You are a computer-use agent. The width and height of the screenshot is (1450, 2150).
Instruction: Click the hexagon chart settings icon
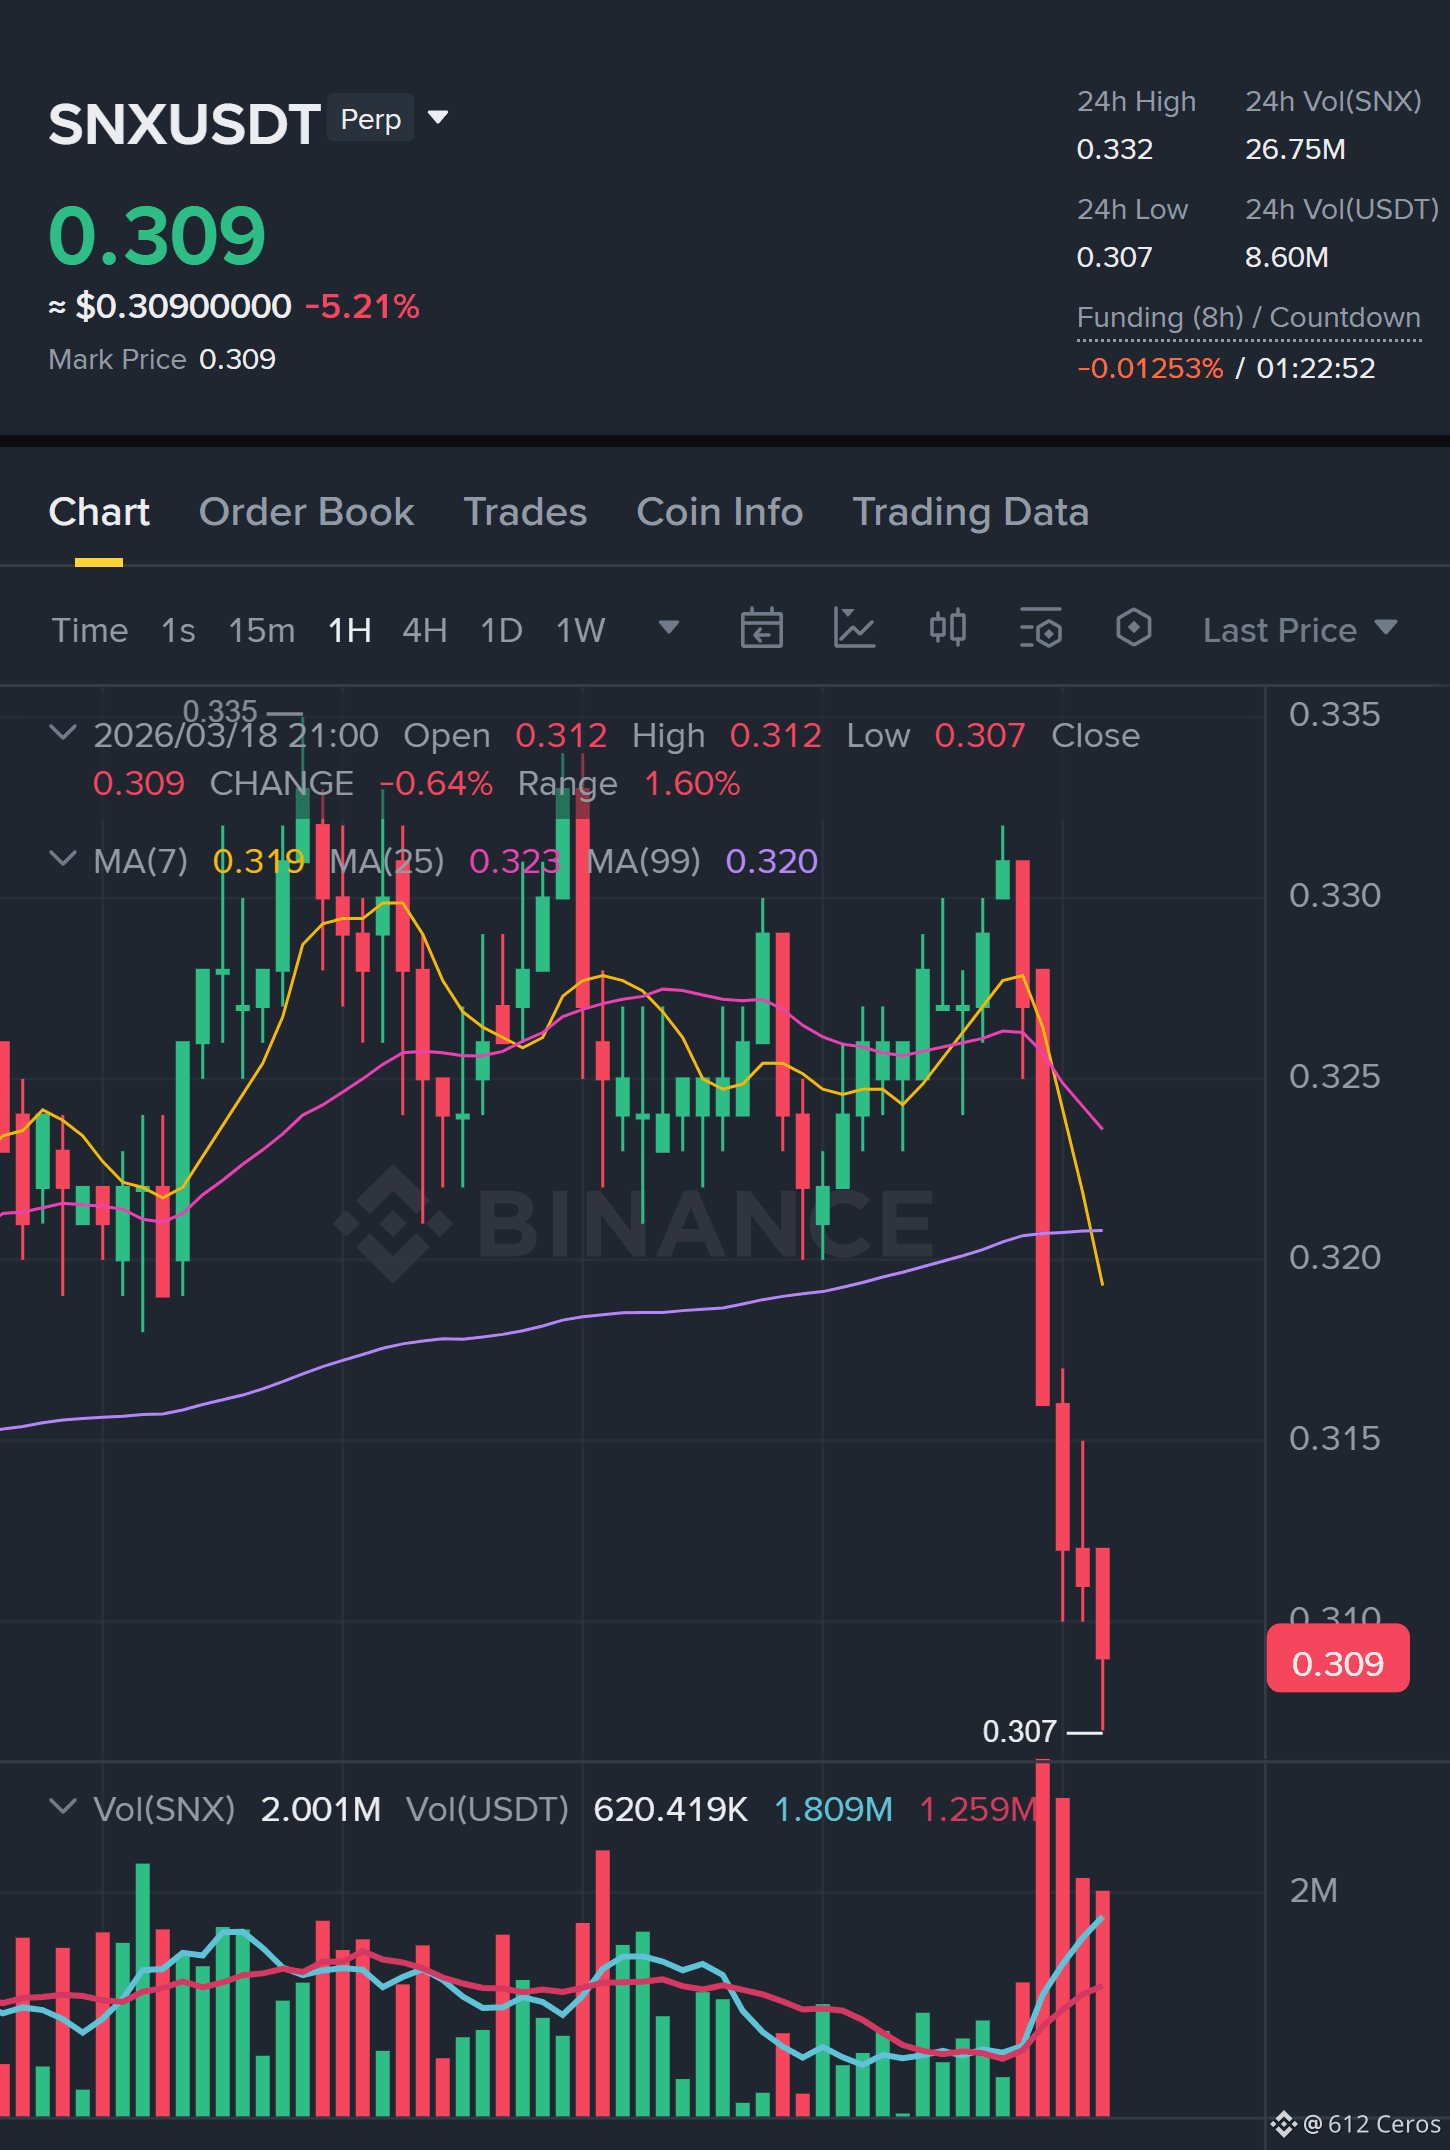click(1133, 628)
